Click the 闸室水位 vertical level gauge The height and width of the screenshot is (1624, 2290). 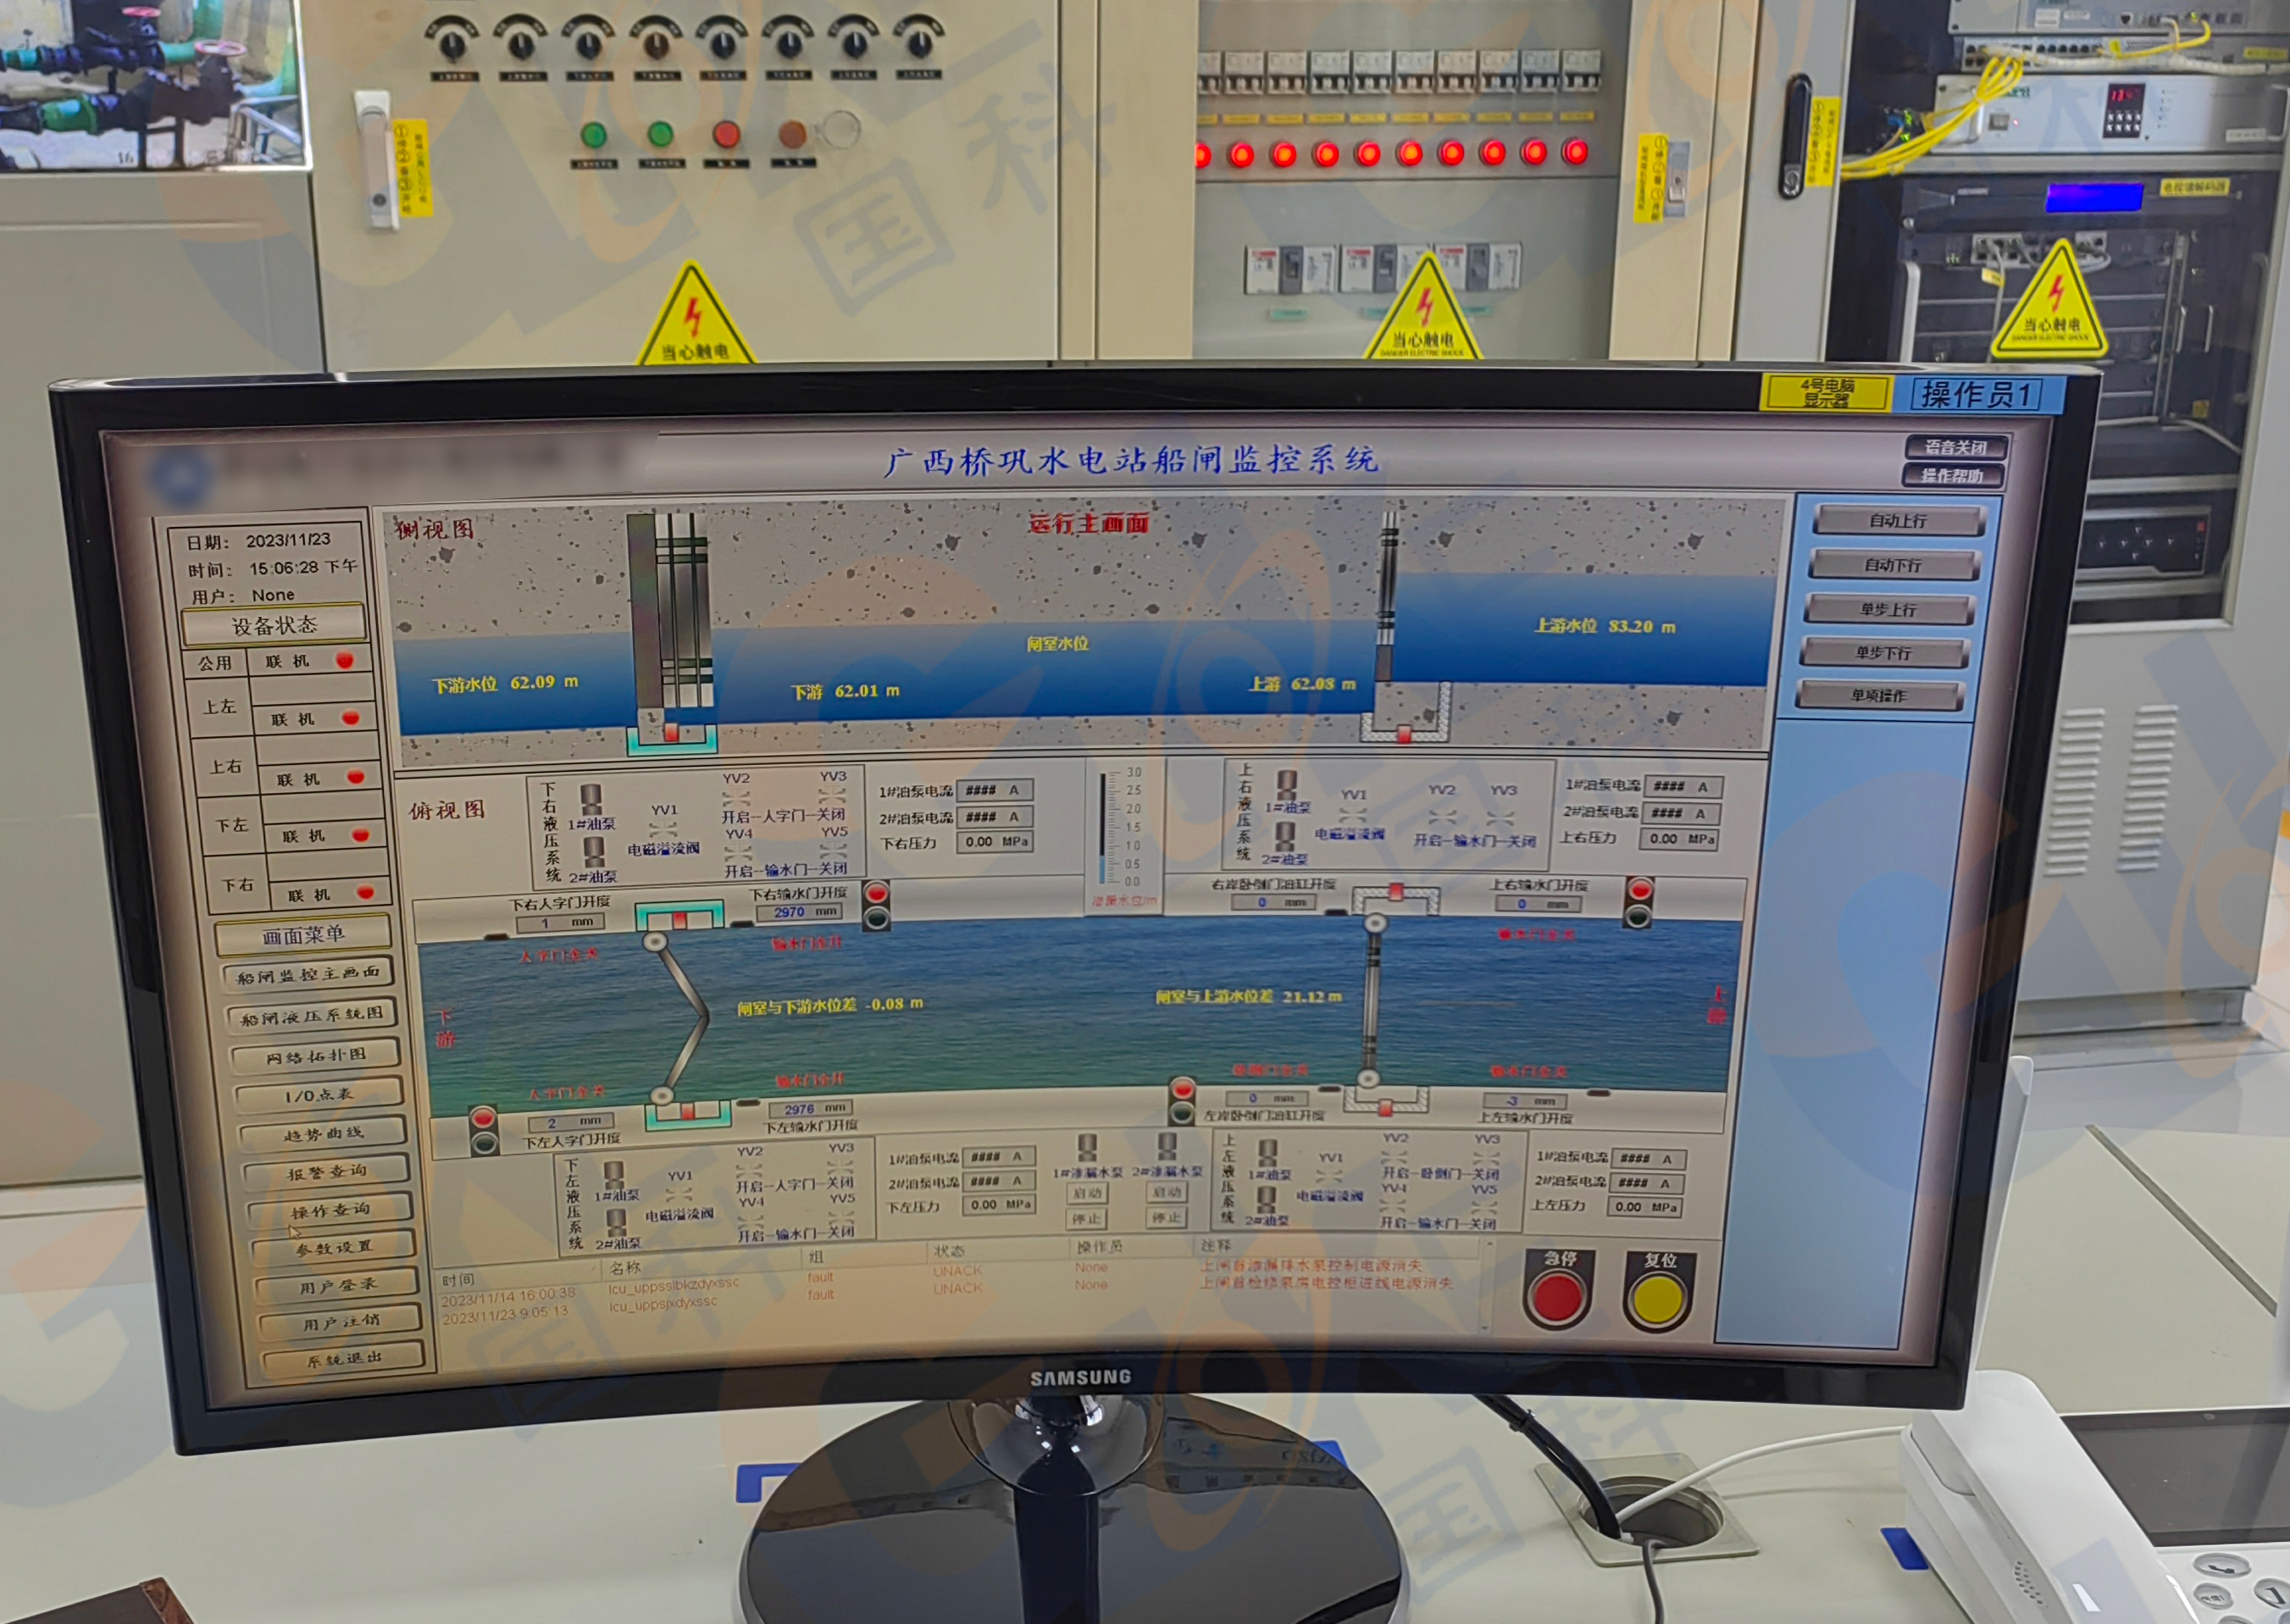tap(1105, 828)
